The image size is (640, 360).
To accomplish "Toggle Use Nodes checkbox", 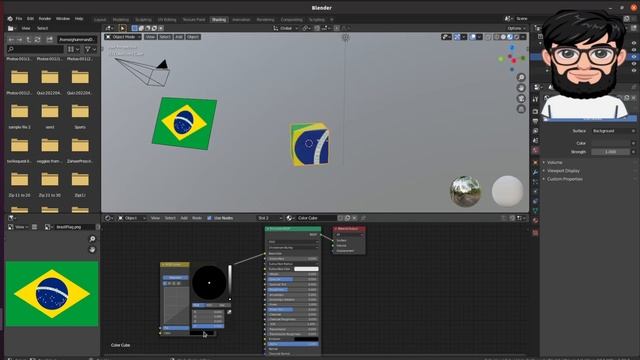I will coord(209,218).
